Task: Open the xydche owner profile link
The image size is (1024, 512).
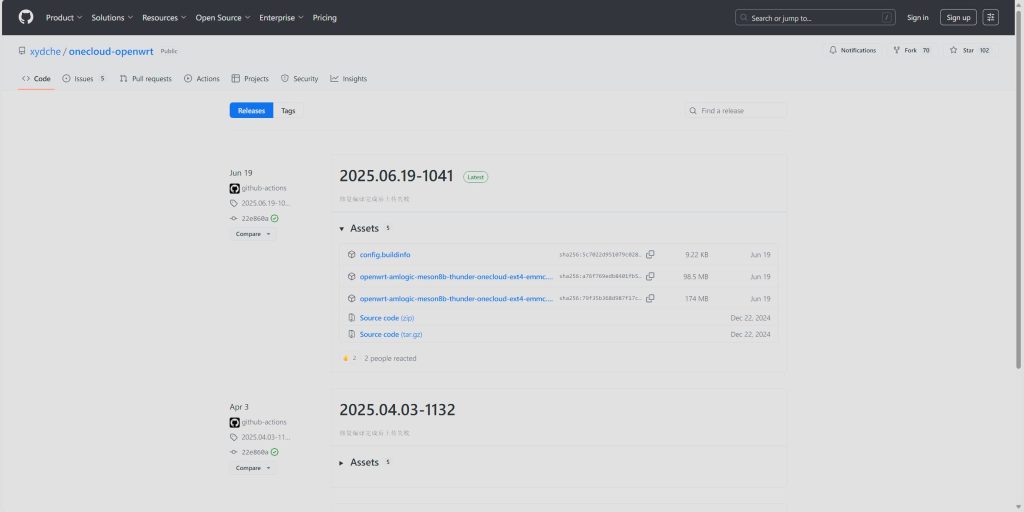Action: tap(45, 51)
